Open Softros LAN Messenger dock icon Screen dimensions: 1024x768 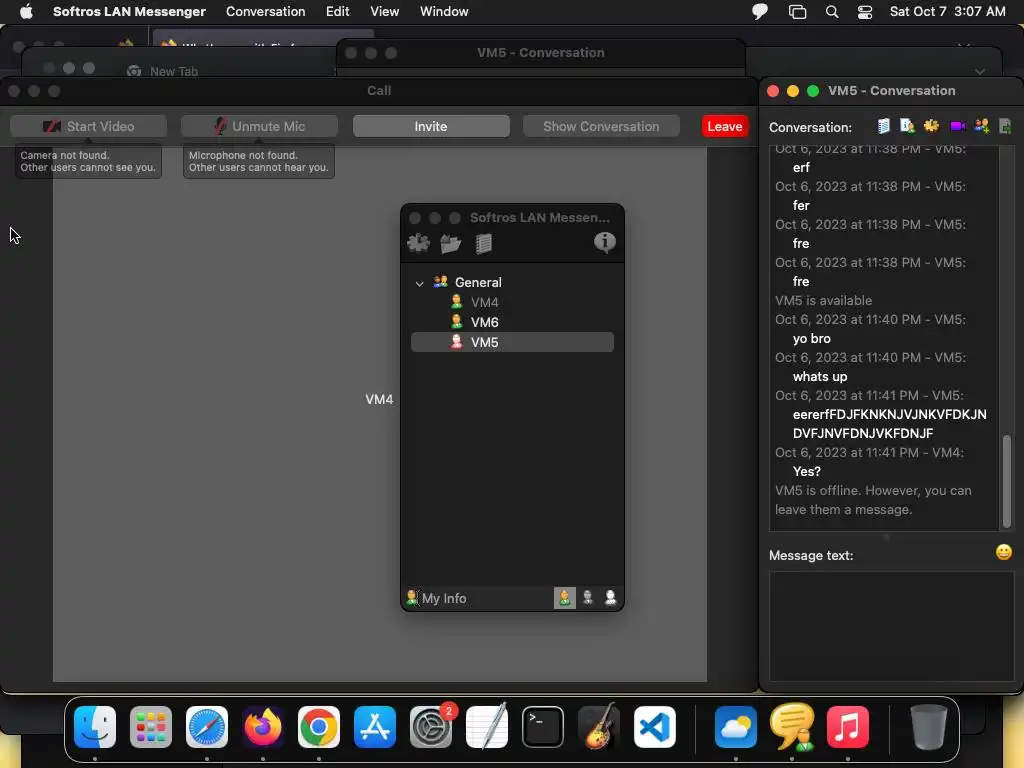click(792, 727)
